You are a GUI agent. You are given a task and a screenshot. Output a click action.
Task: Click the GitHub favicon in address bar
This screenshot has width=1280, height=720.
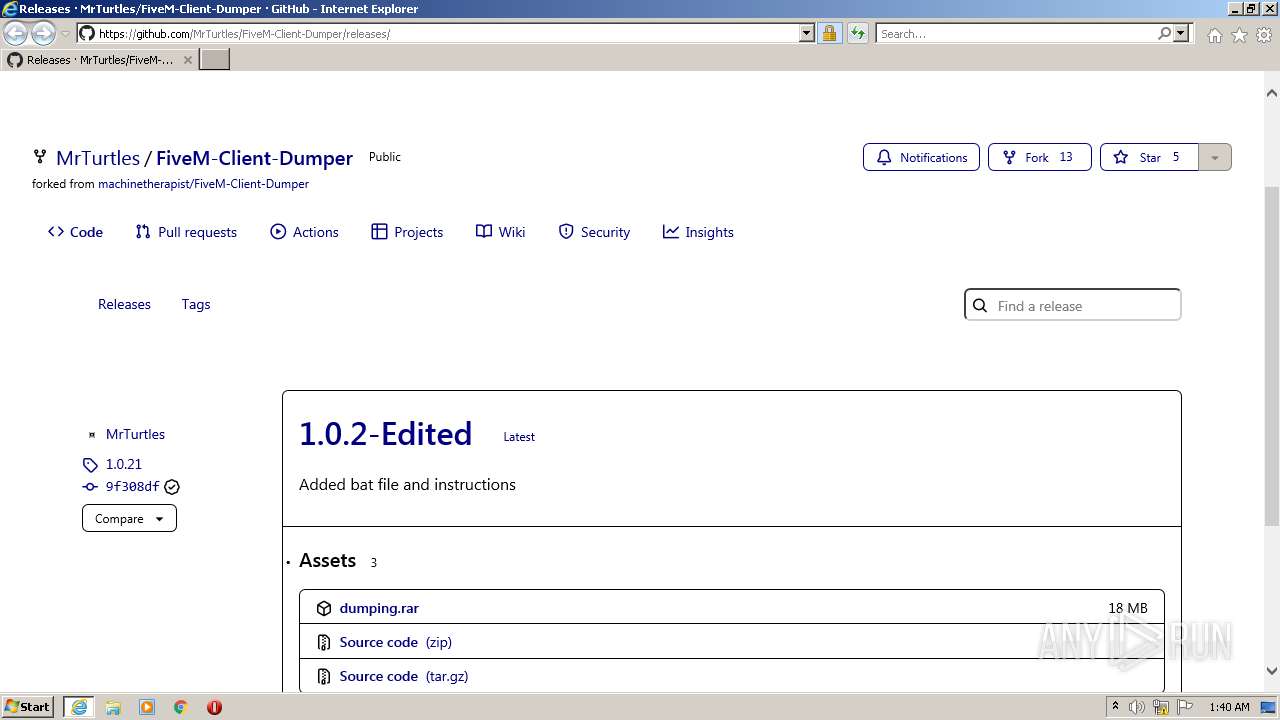click(87, 33)
